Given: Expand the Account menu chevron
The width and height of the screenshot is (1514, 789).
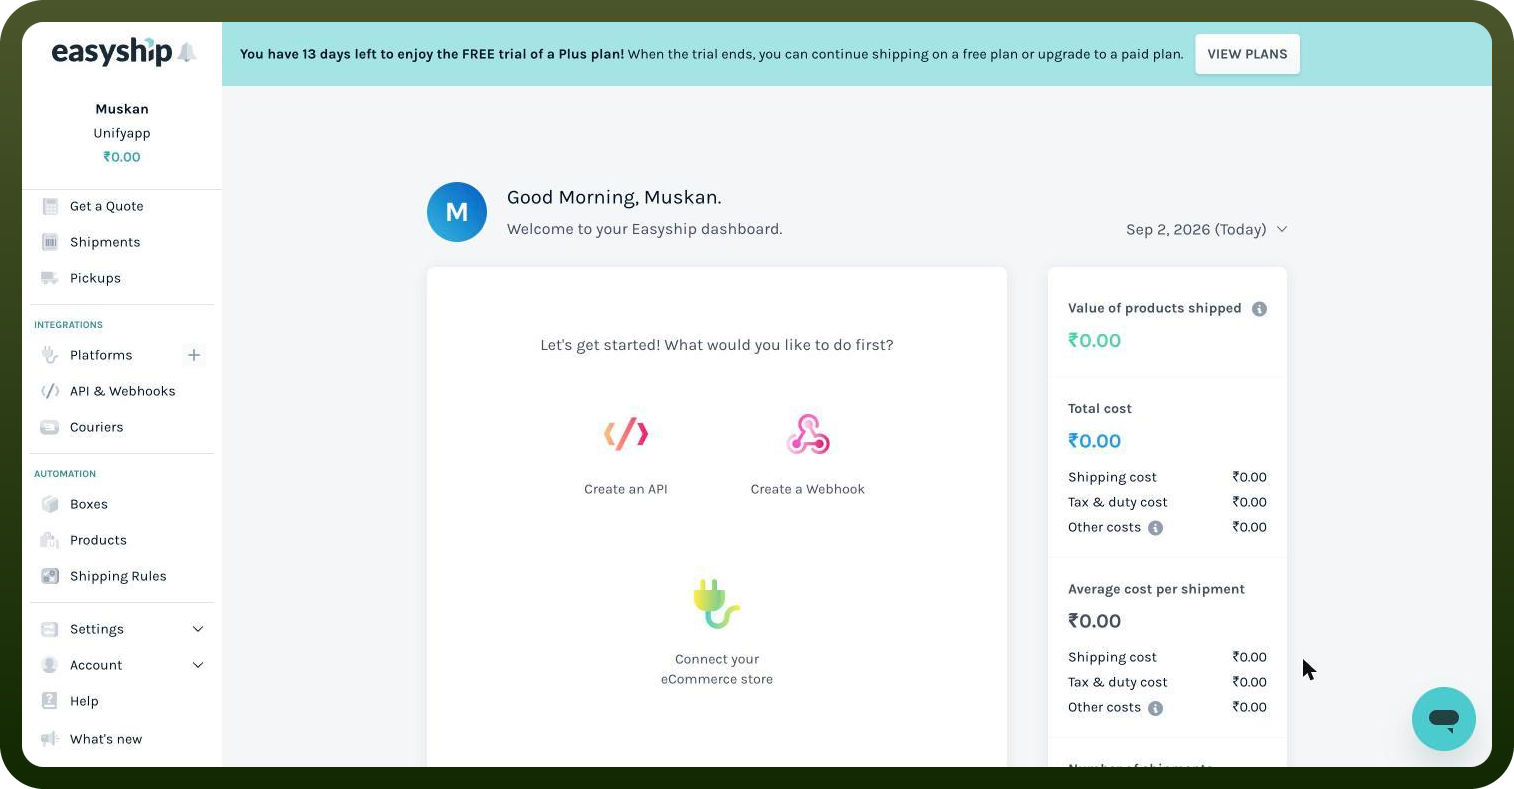Looking at the screenshot, I should [x=198, y=665].
